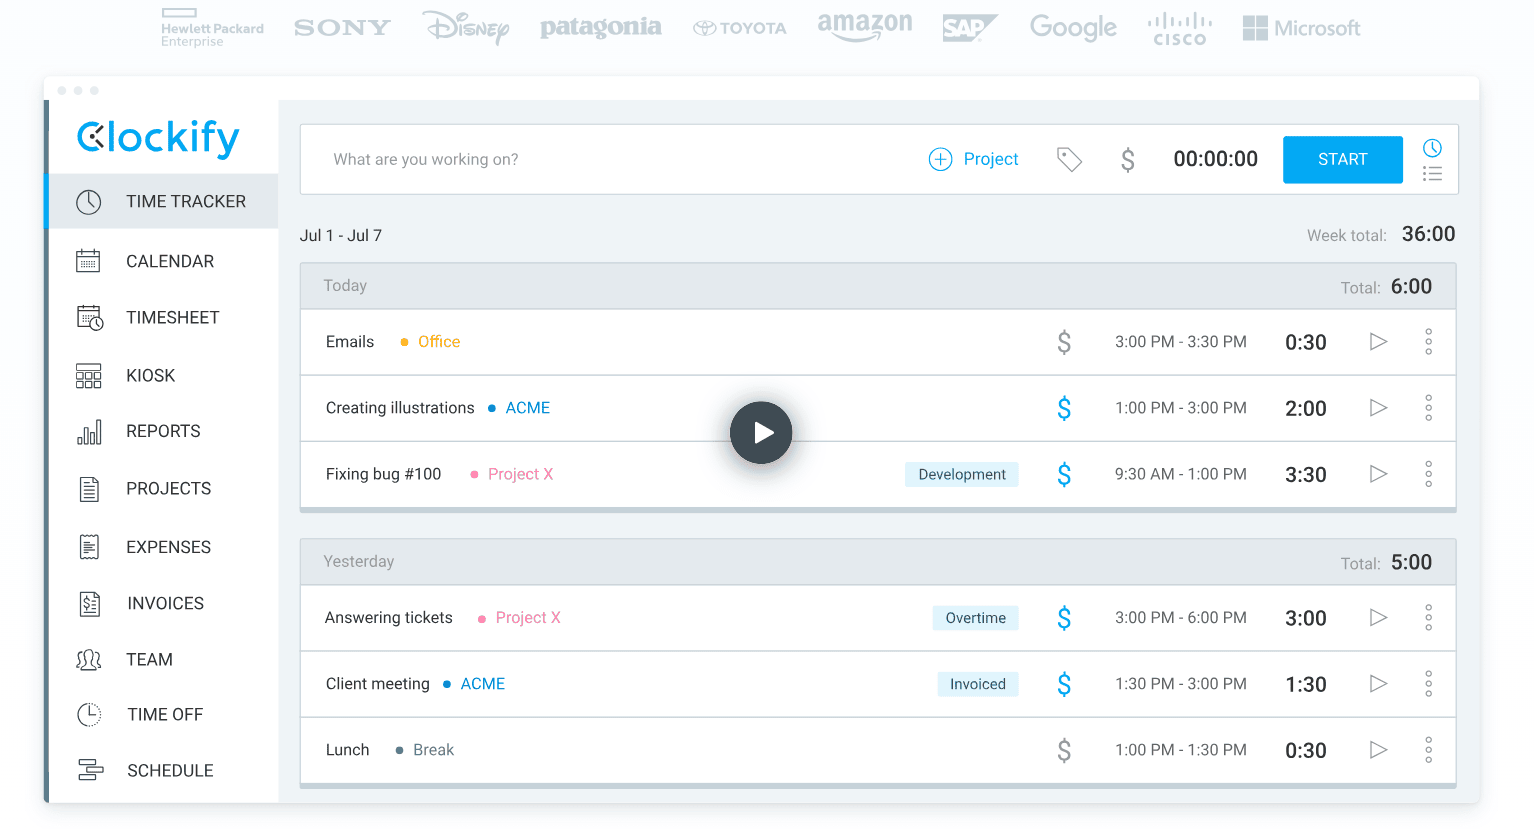Toggle billable on Creating illustrations entry
Viewport: 1534px width, 837px height.
point(1064,408)
